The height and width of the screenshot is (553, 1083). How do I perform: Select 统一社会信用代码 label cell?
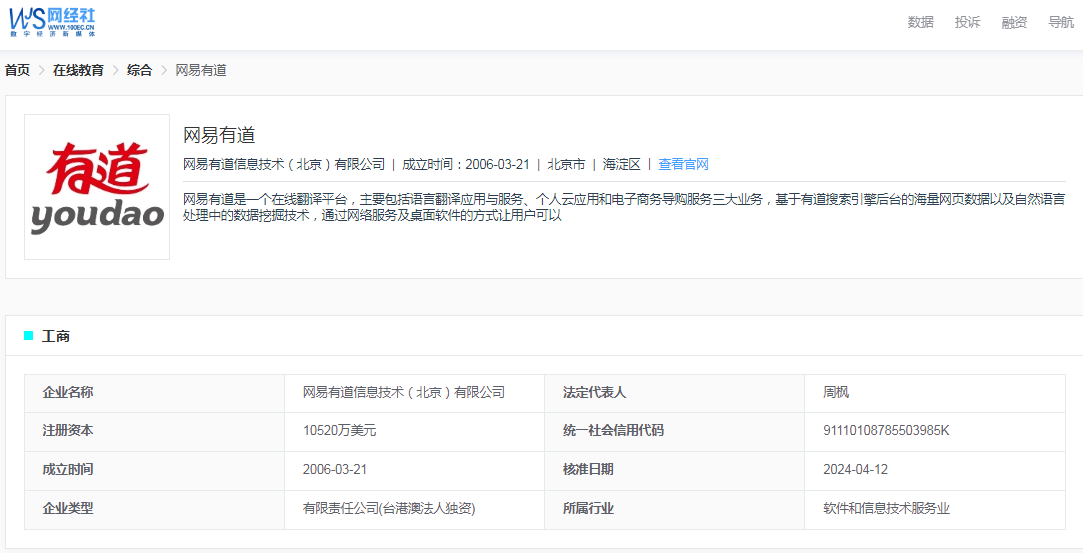tap(675, 431)
